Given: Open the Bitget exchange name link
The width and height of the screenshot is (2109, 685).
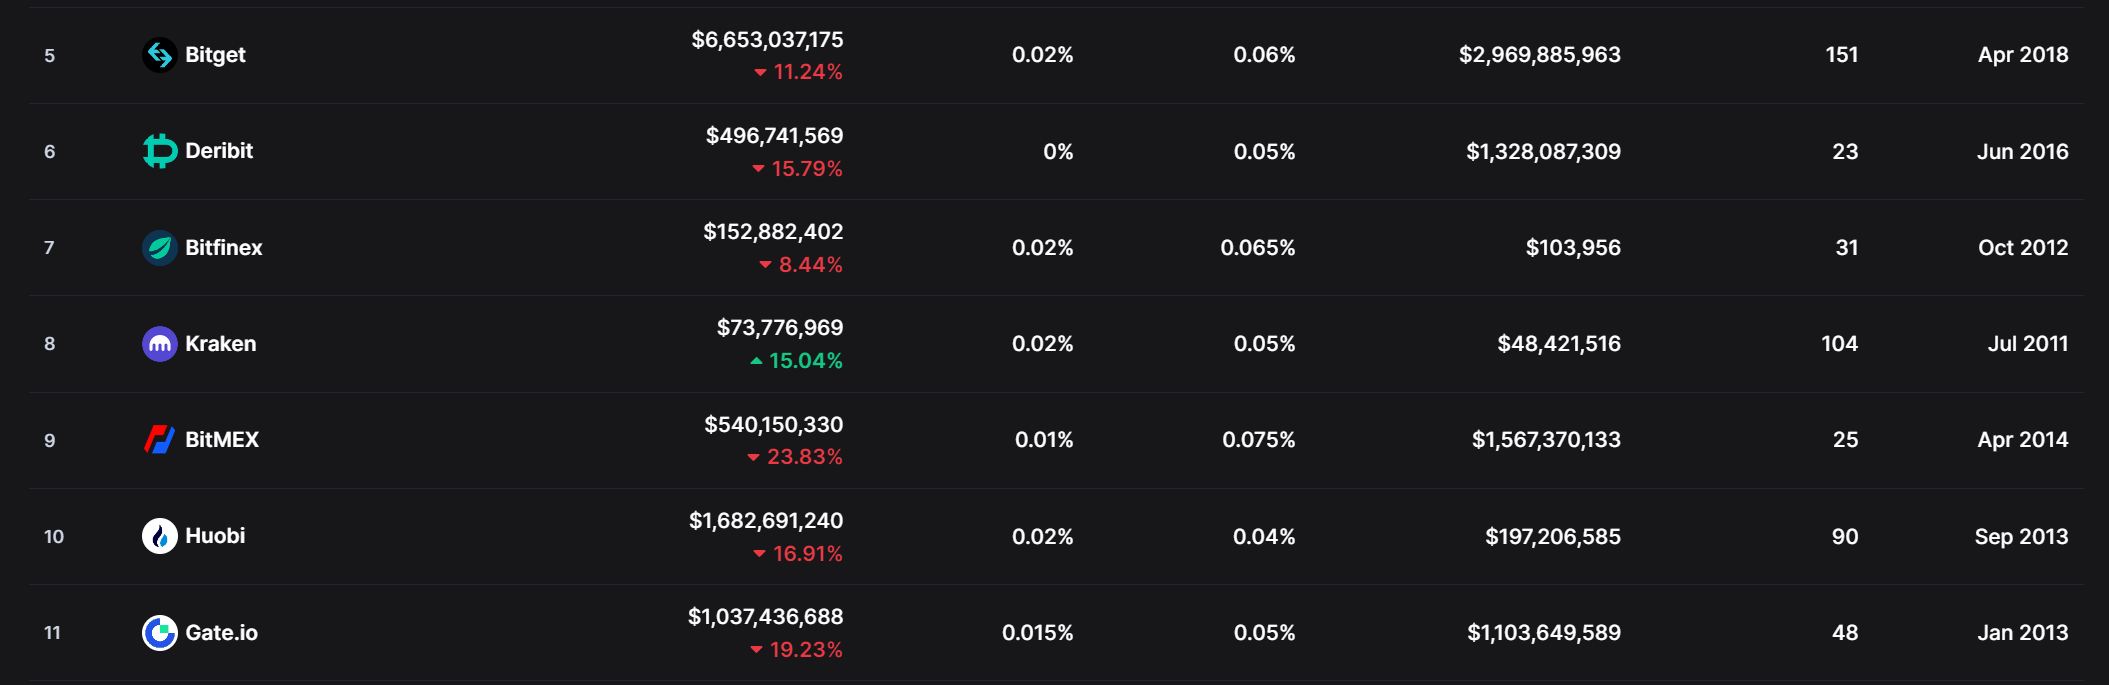Looking at the screenshot, I should (215, 55).
